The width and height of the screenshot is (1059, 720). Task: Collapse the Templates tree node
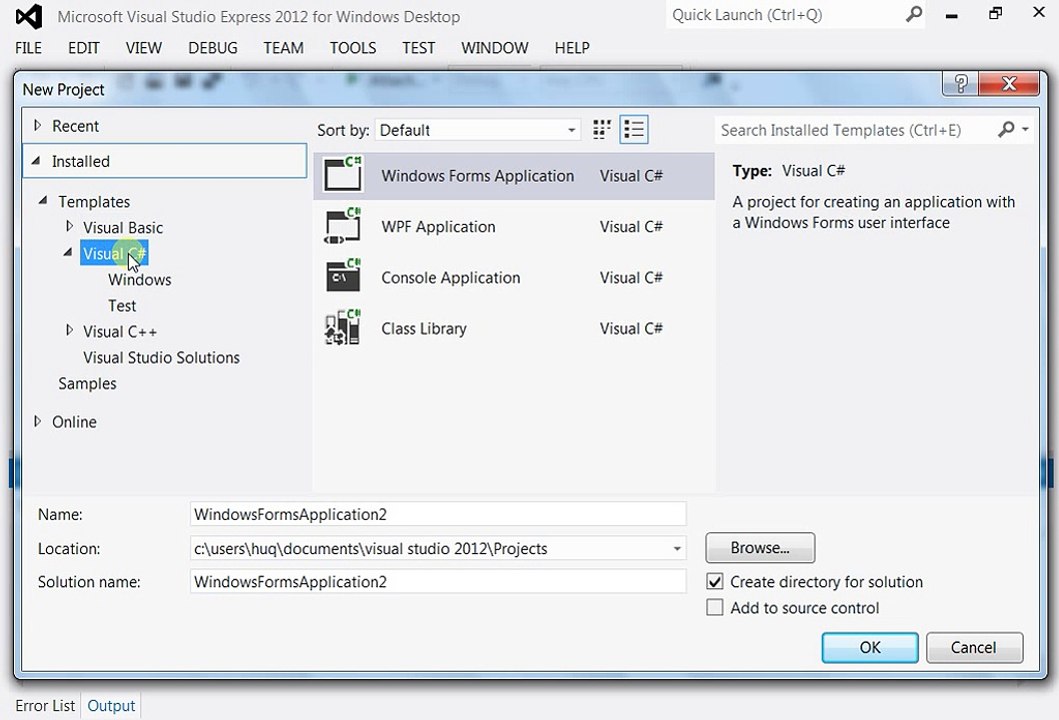coord(43,201)
